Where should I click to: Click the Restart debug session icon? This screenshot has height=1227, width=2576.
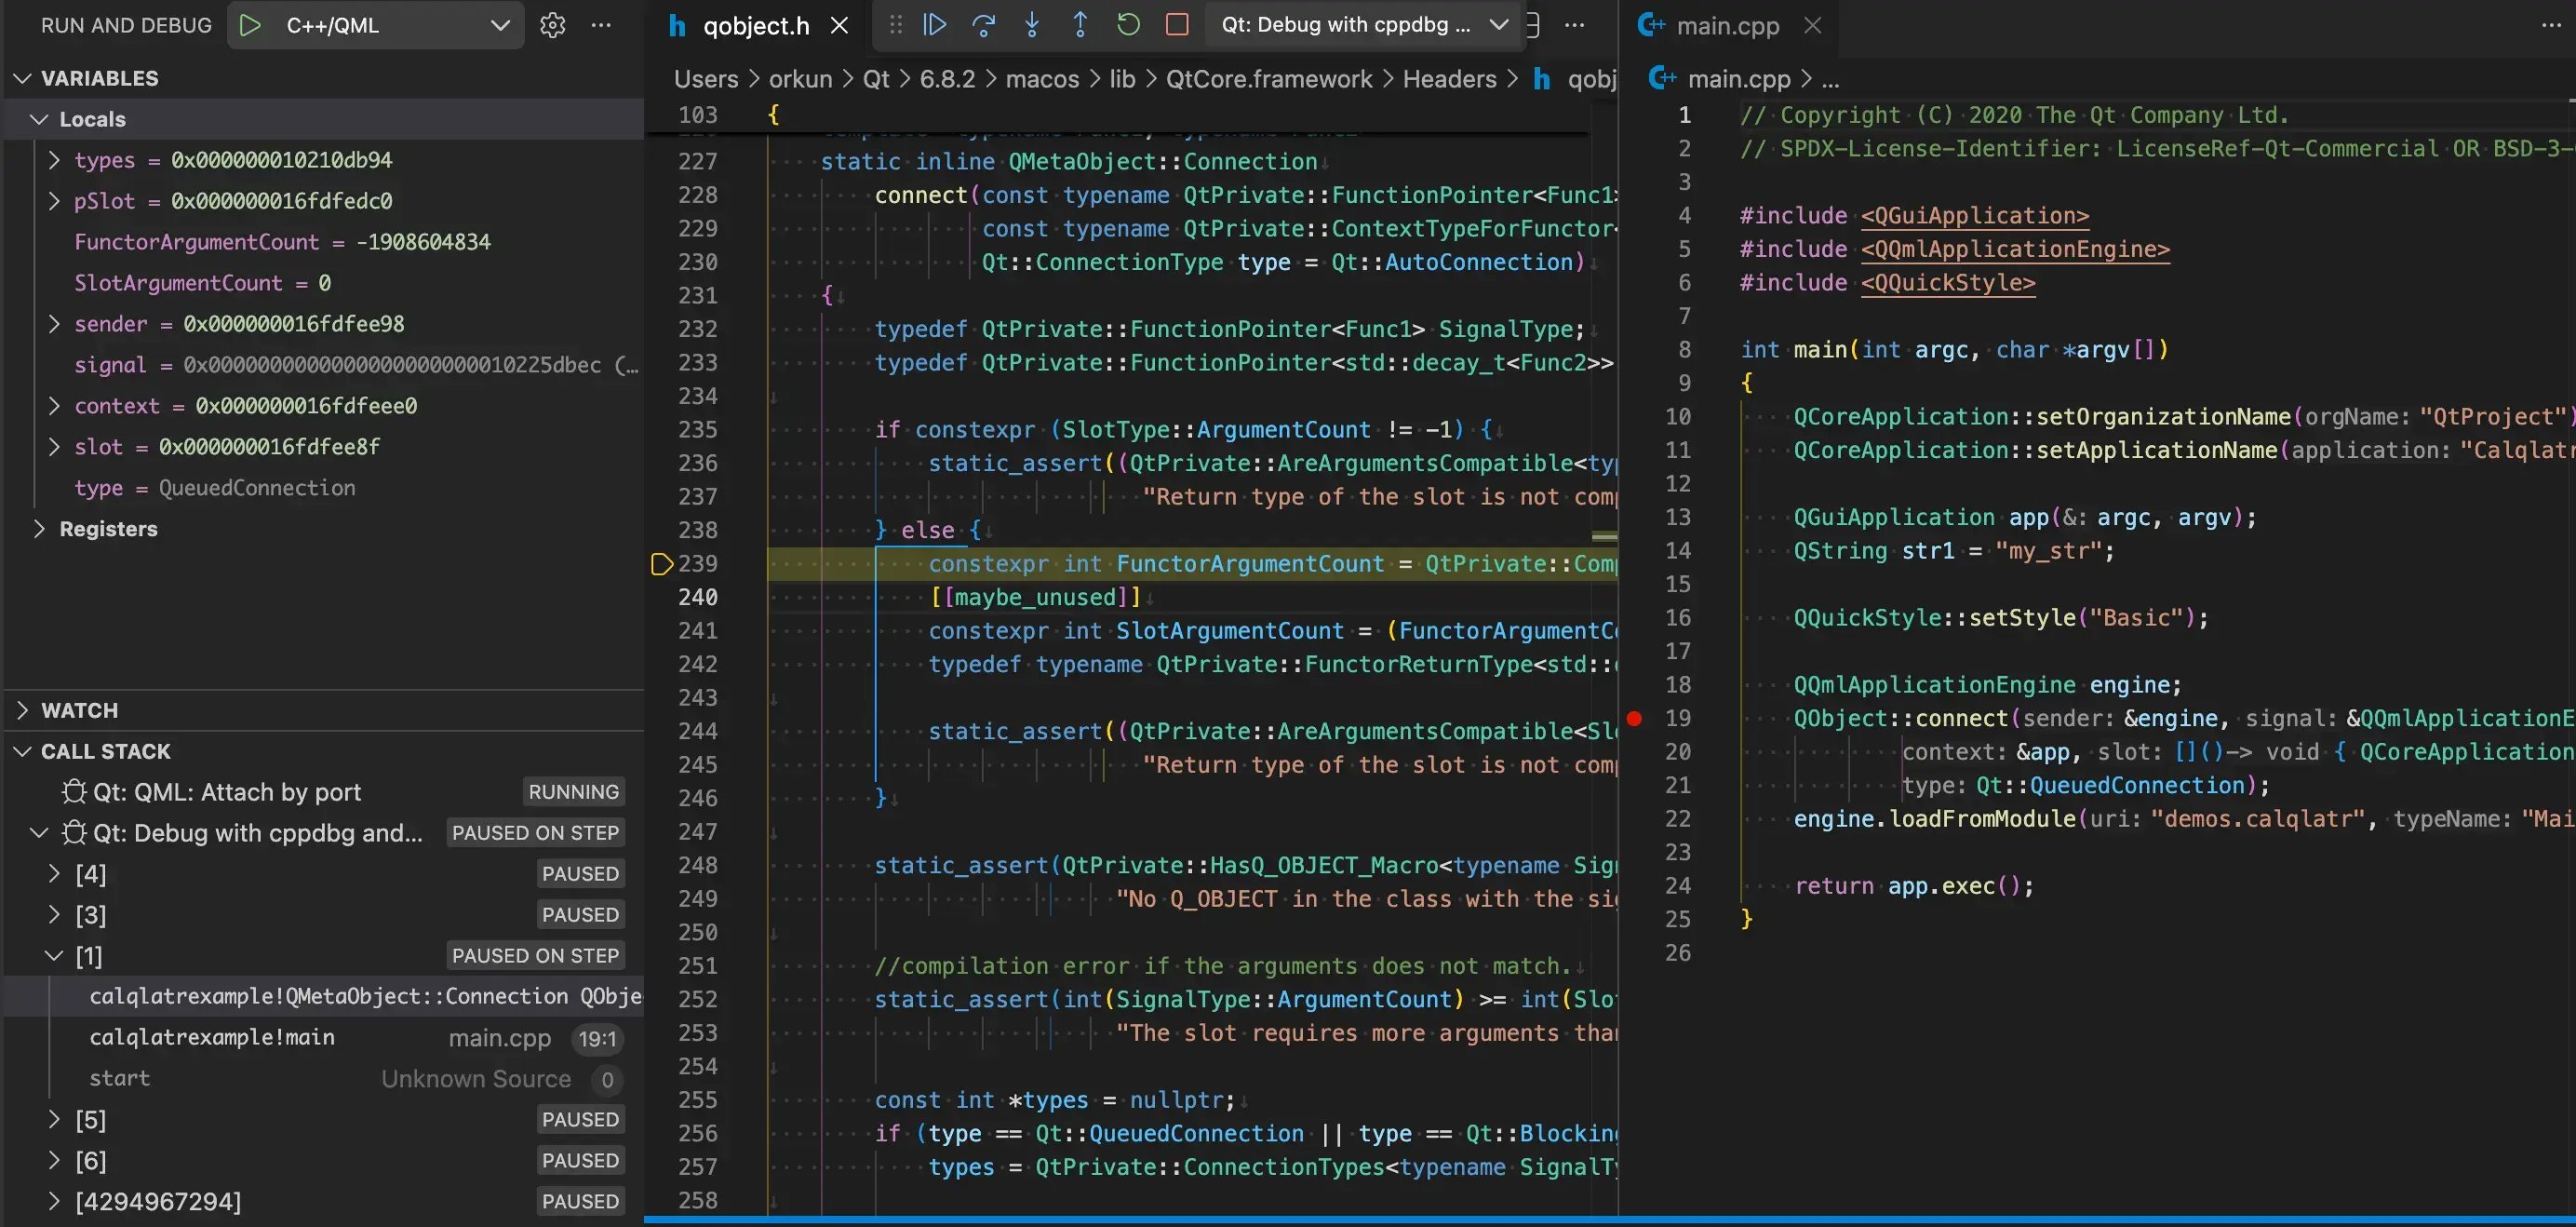pyautogui.click(x=1128, y=25)
